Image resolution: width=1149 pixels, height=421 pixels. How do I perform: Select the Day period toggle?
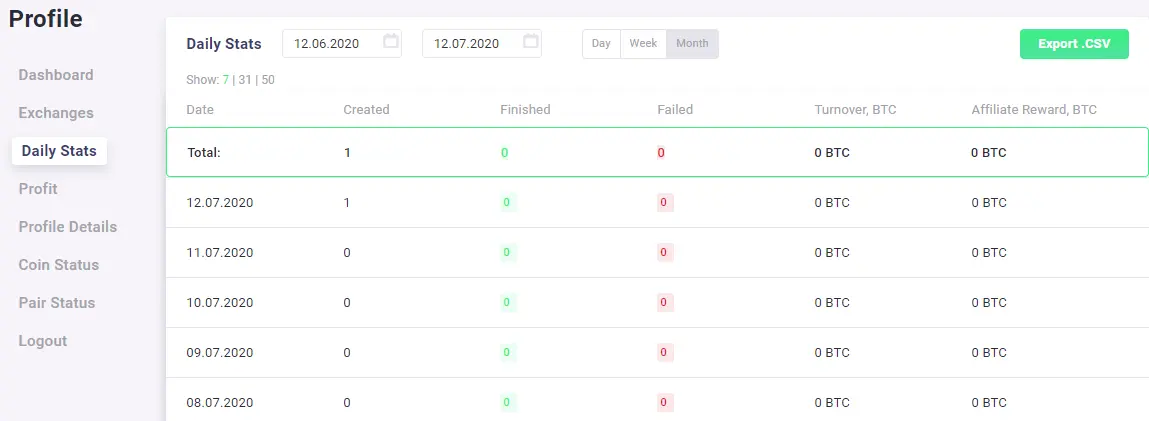pos(602,43)
